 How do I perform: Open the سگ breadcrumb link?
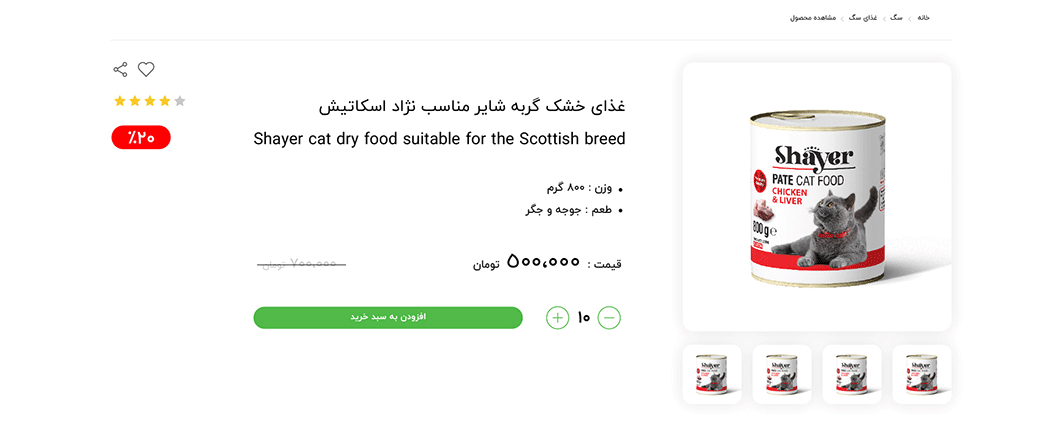[x=896, y=18]
